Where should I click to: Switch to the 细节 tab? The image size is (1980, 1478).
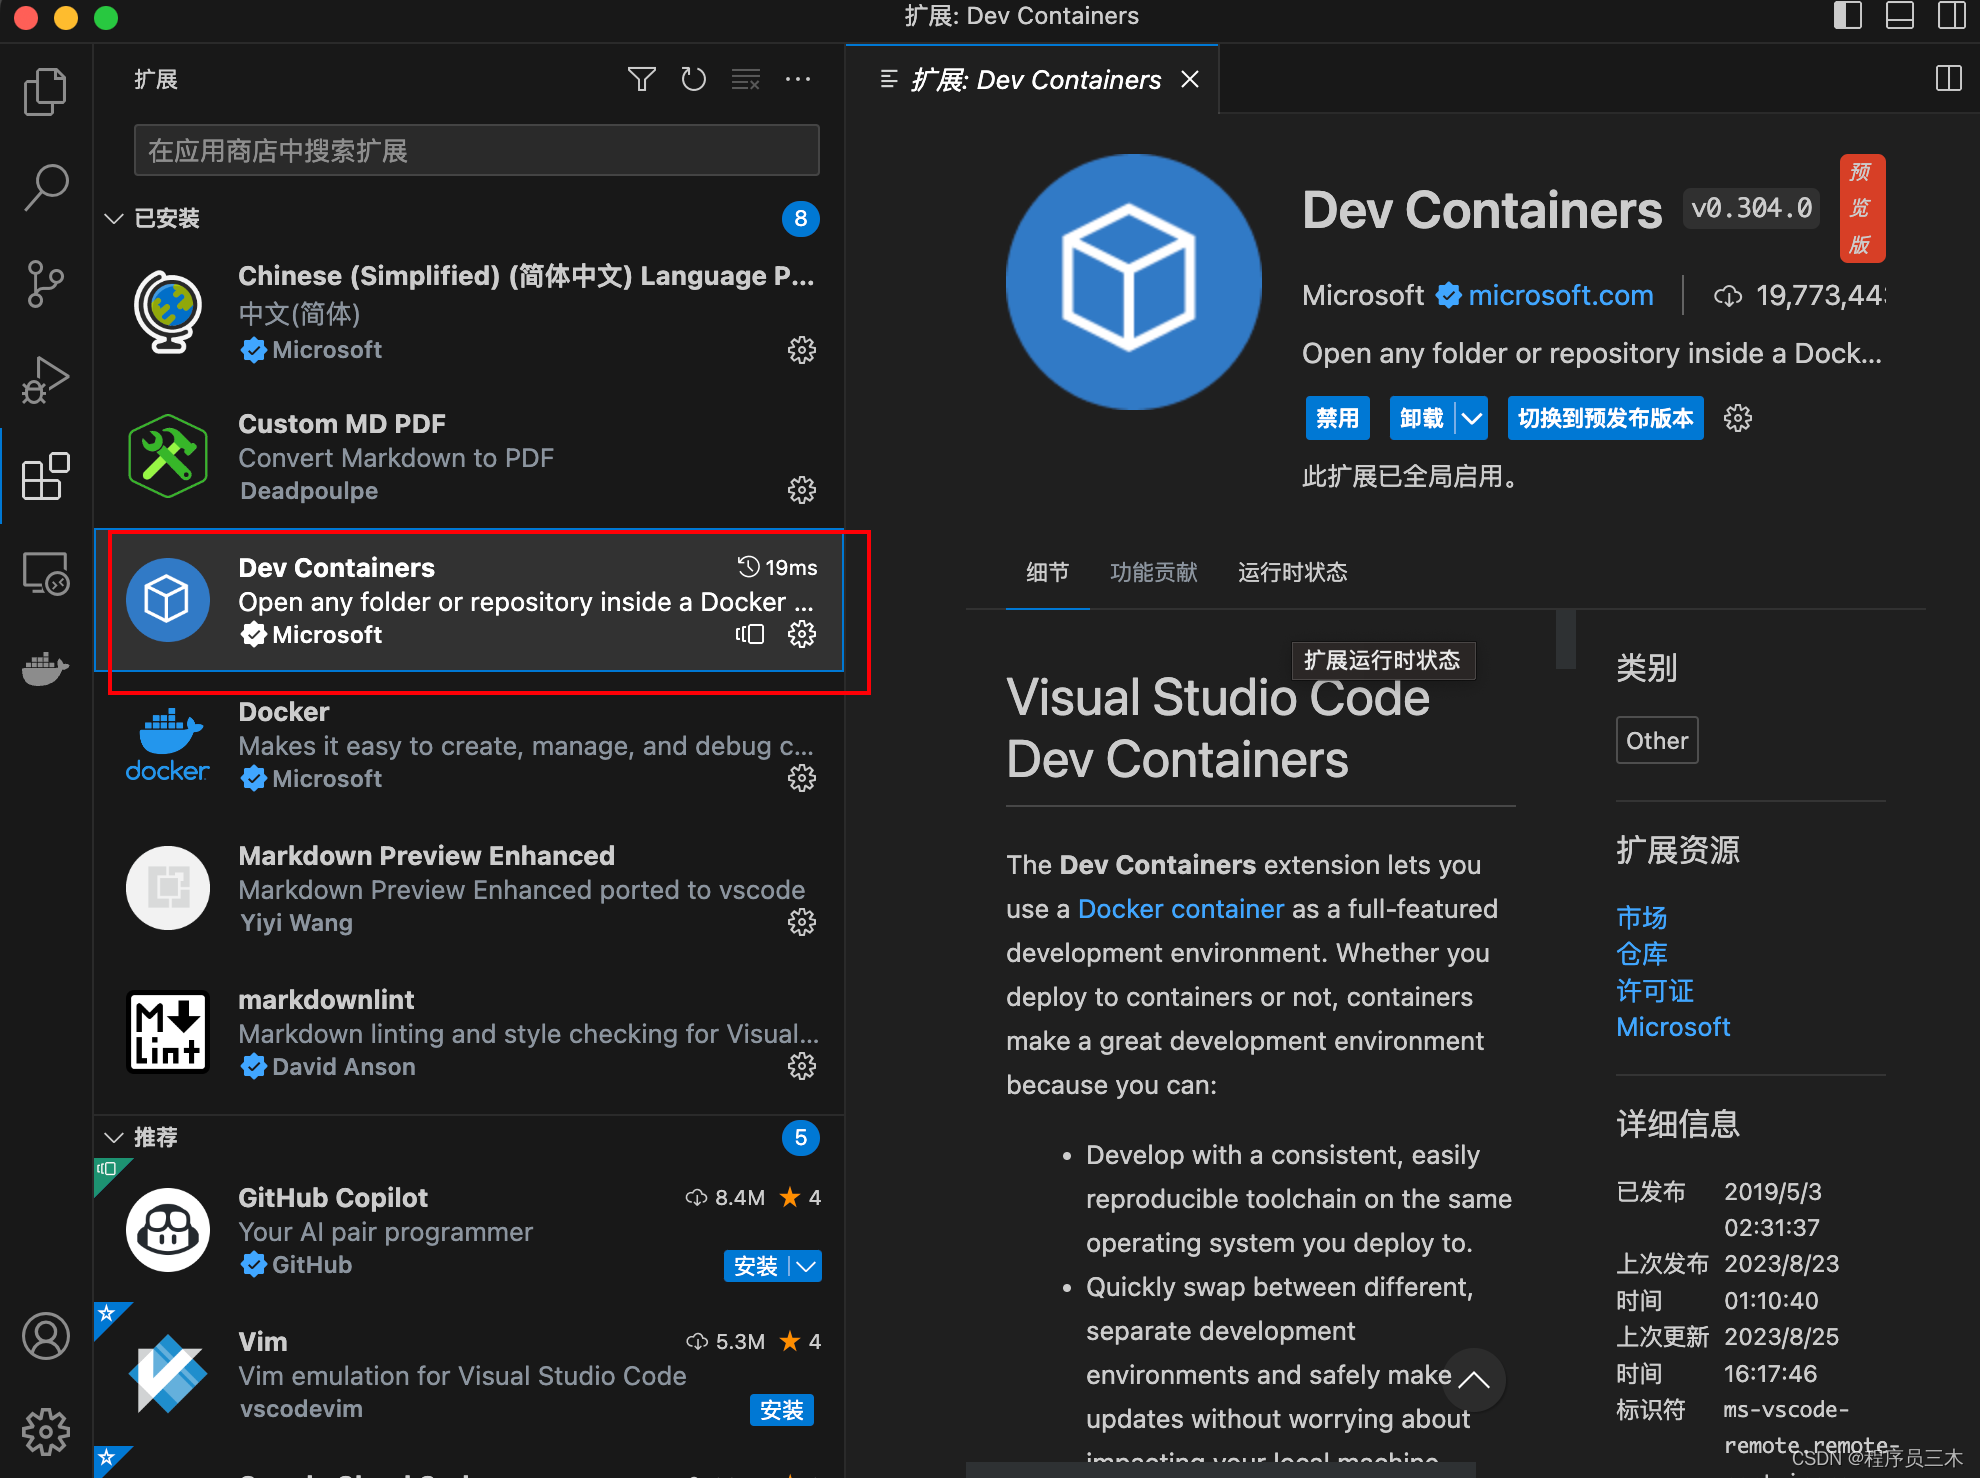(x=1047, y=572)
